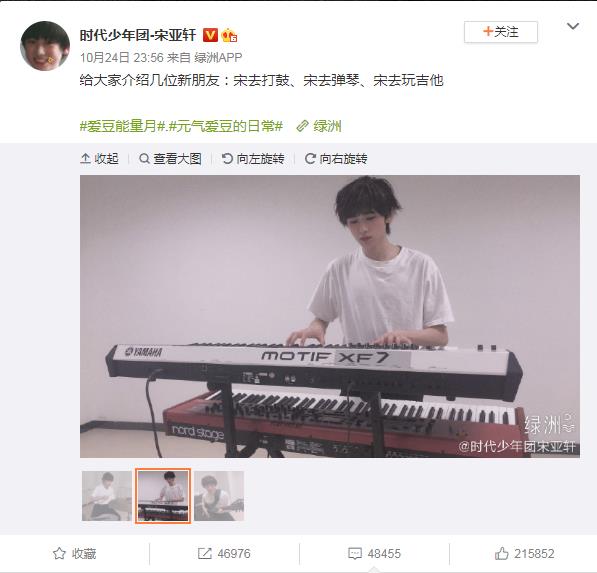Click the #元气爱豆的日常# hashtag
The height and width of the screenshot is (573, 597).
pos(226,126)
